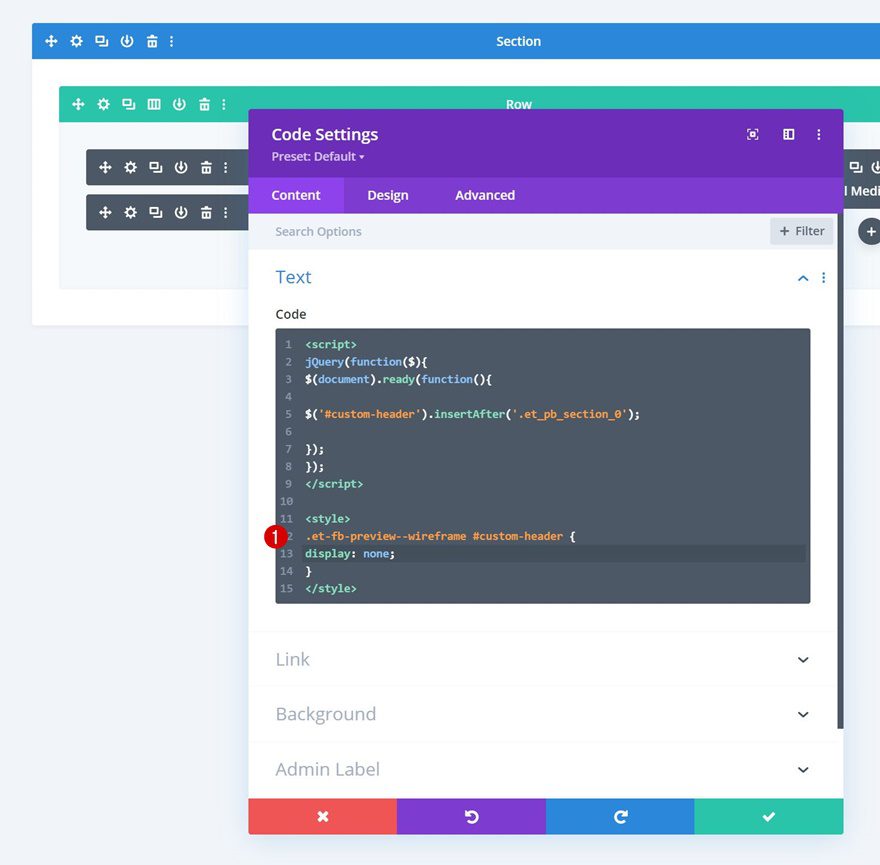The width and height of the screenshot is (880, 865).
Task: Delete the Row with trash icon
Action: (204, 104)
